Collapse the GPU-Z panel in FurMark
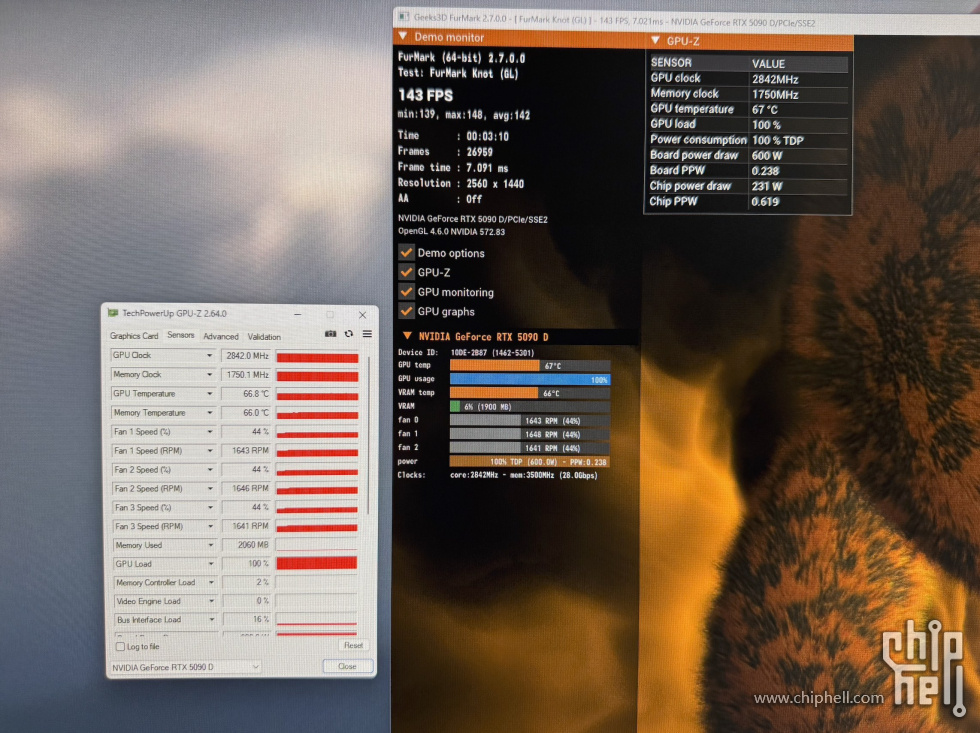 655,40
